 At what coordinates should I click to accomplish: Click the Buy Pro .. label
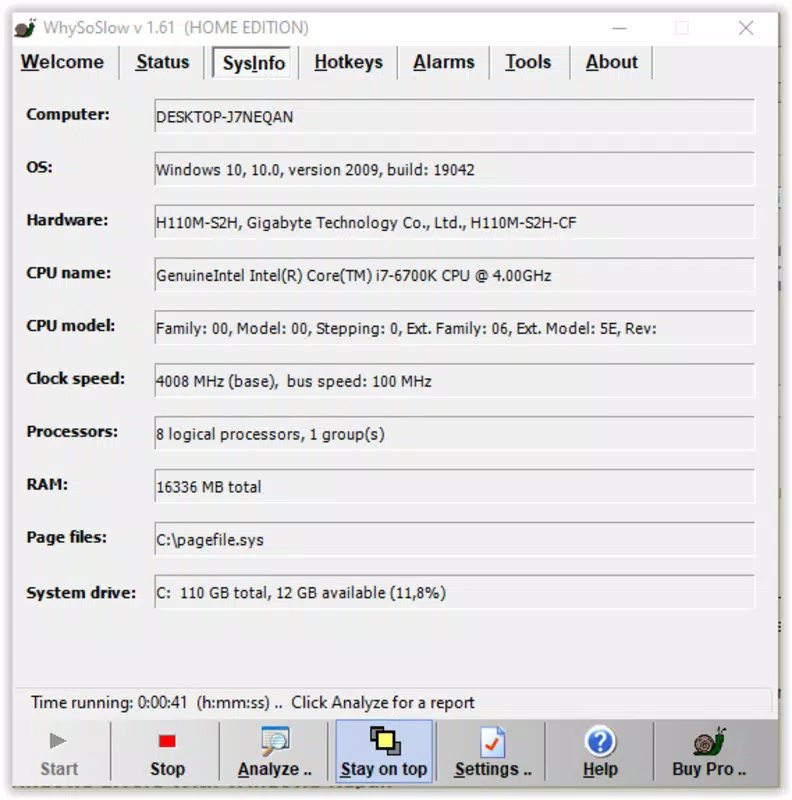(x=709, y=769)
